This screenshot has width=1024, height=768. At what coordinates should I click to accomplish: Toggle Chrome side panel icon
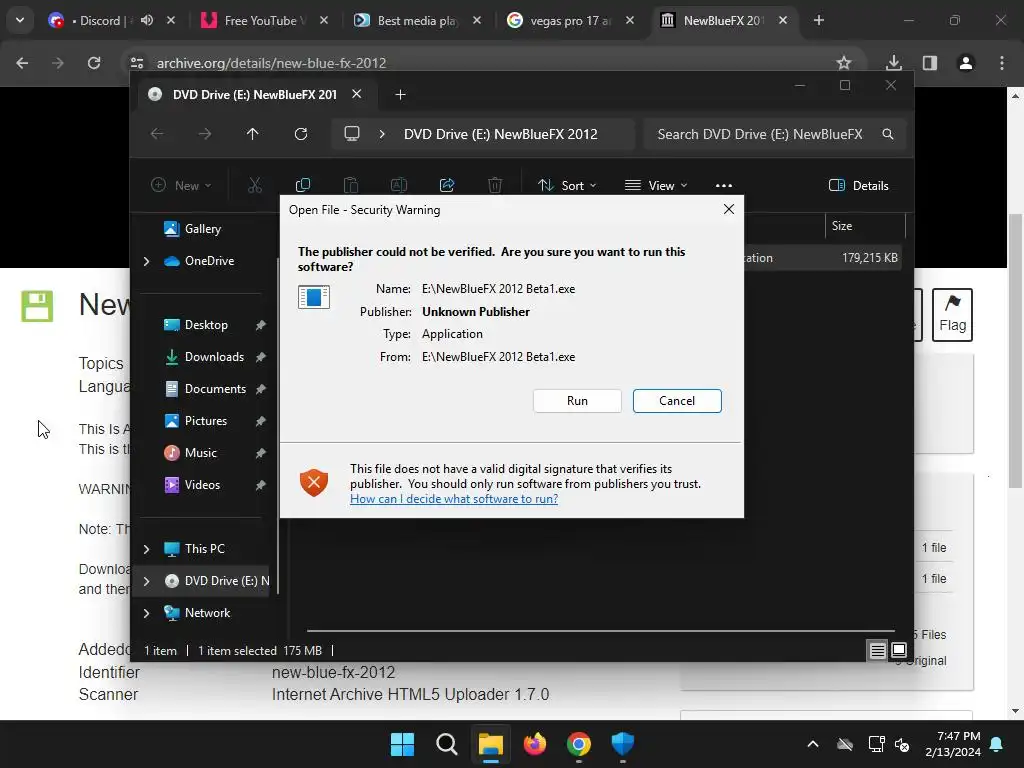(x=930, y=63)
